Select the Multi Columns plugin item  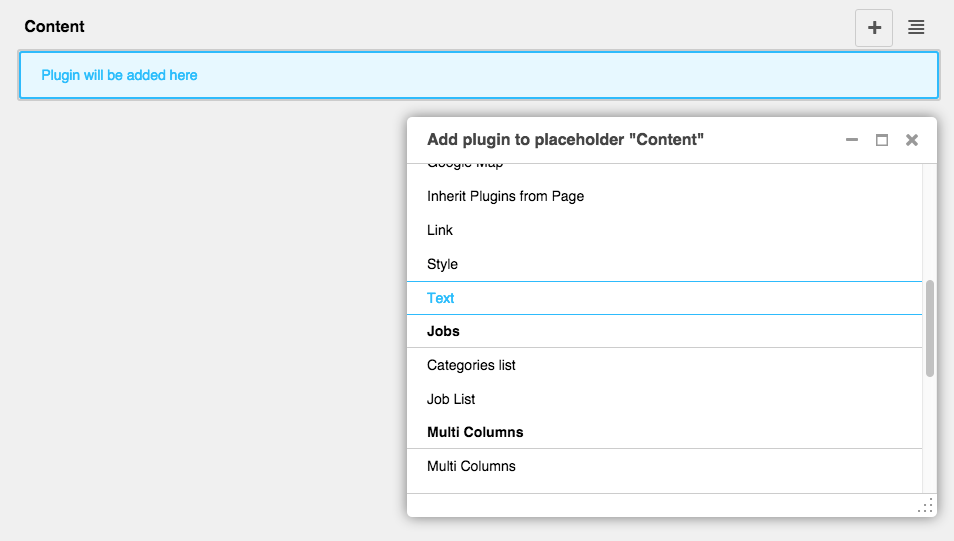pos(471,466)
